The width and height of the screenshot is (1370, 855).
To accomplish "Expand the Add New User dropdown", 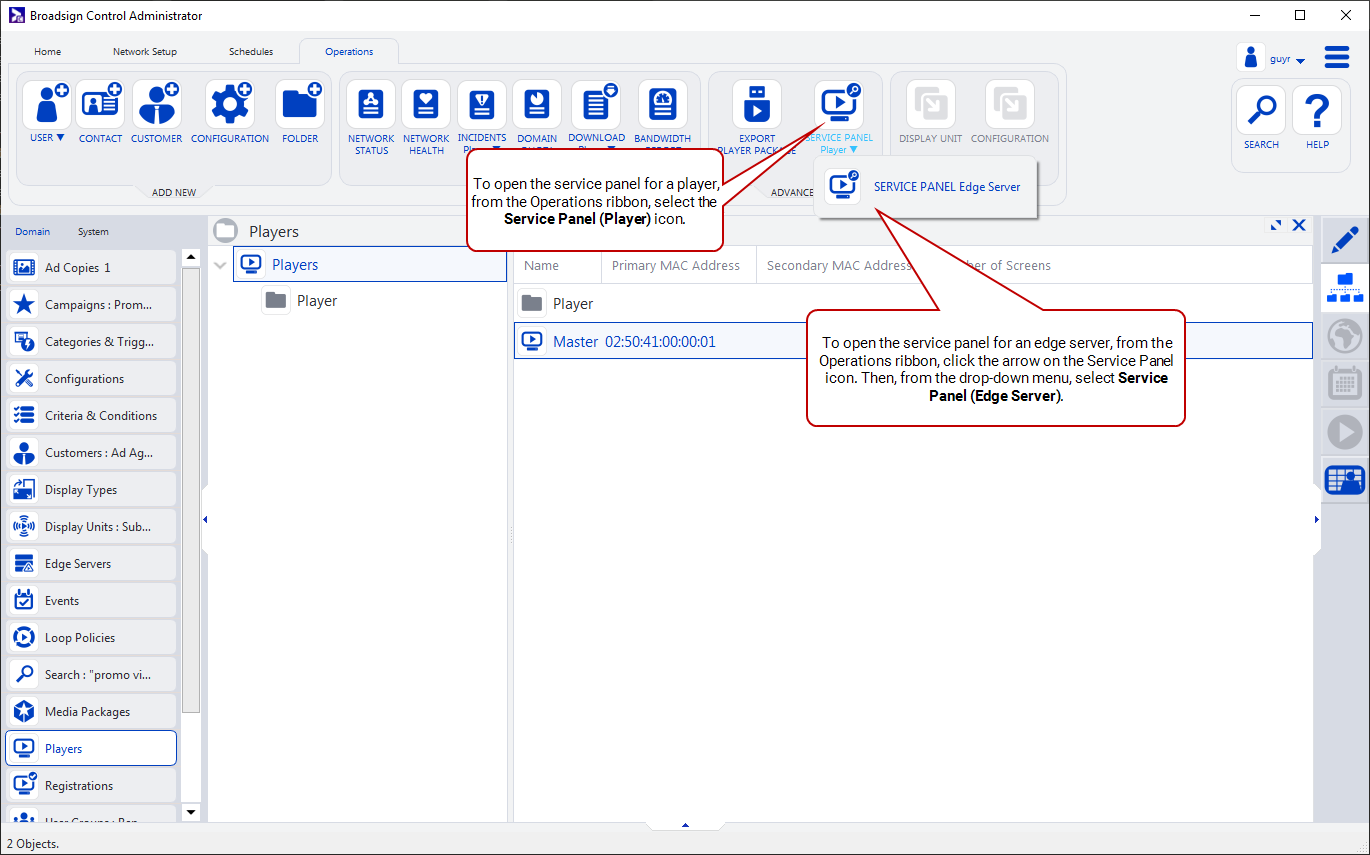I will (47, 138).
